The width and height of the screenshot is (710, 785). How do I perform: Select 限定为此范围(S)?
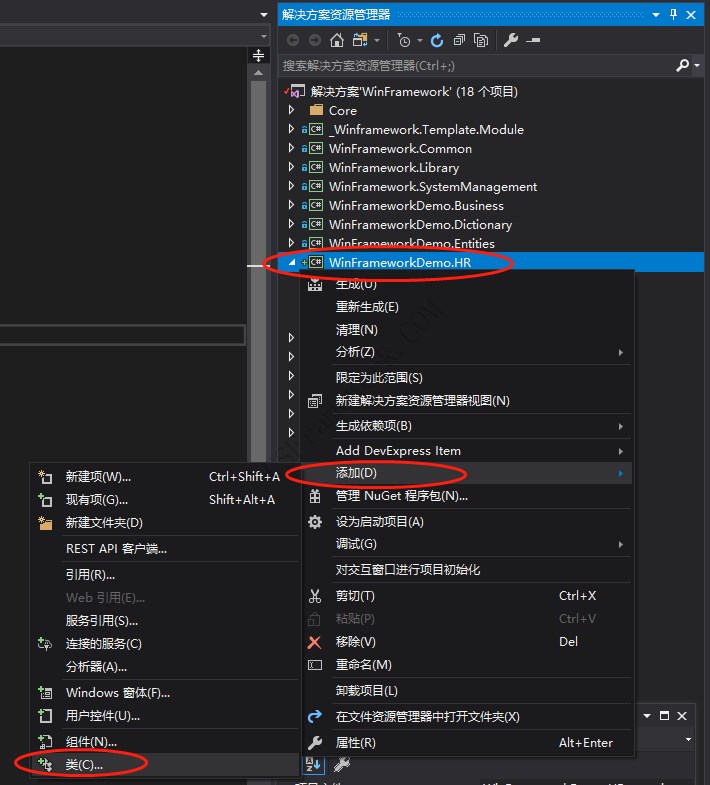[x=467, y=377]
